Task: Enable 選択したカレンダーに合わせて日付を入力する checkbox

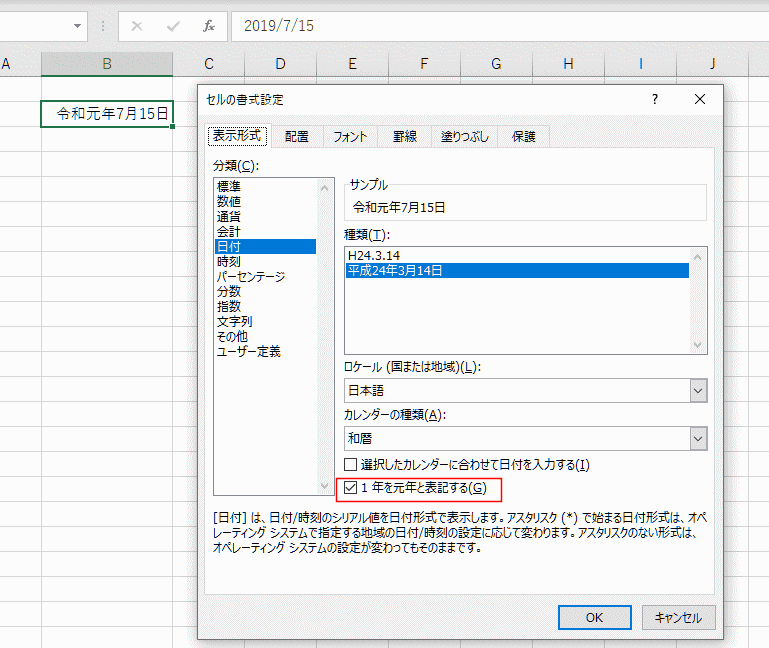Action: coord(350,465)
